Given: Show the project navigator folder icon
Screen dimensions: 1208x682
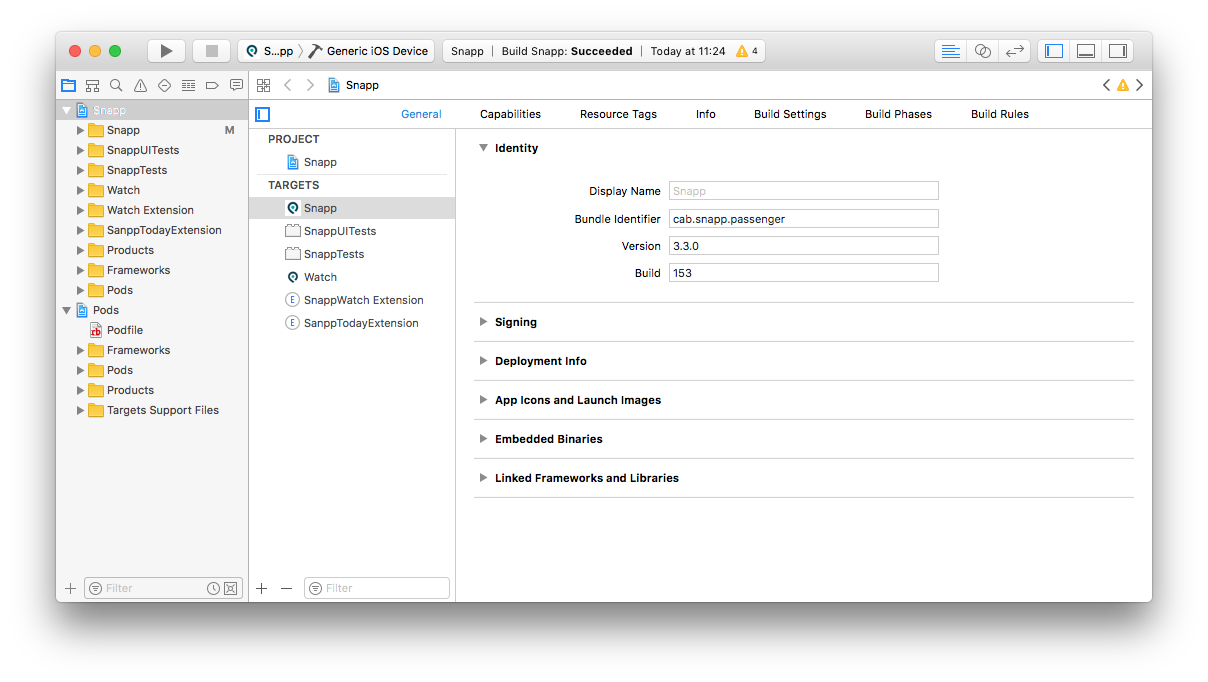Looking at the screenshot, I should click(x=68, y=86).
